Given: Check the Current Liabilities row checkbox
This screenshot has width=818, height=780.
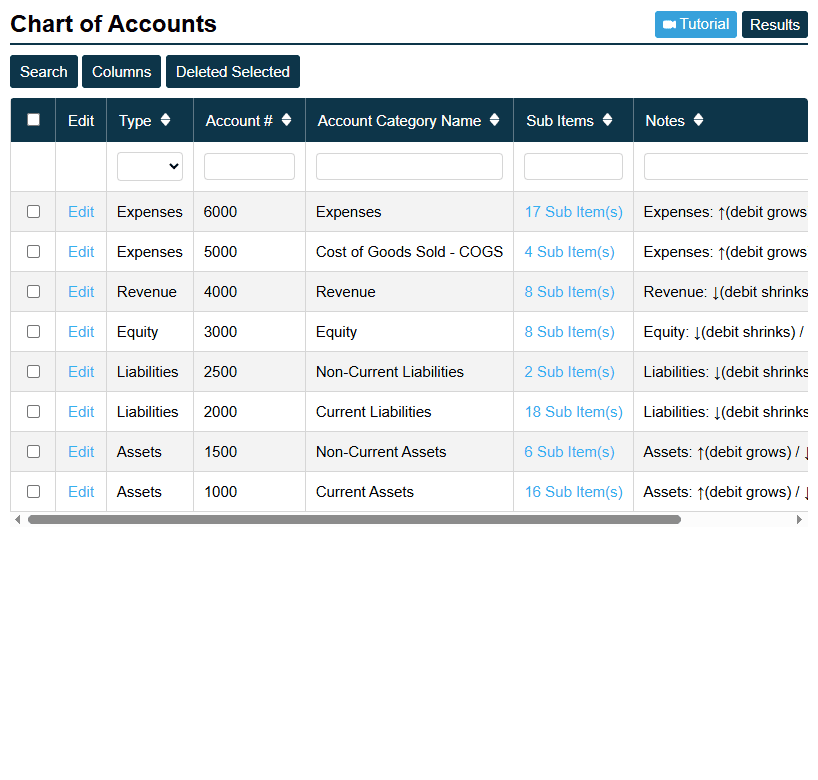Looking at the screenshot, I should 33,412.
